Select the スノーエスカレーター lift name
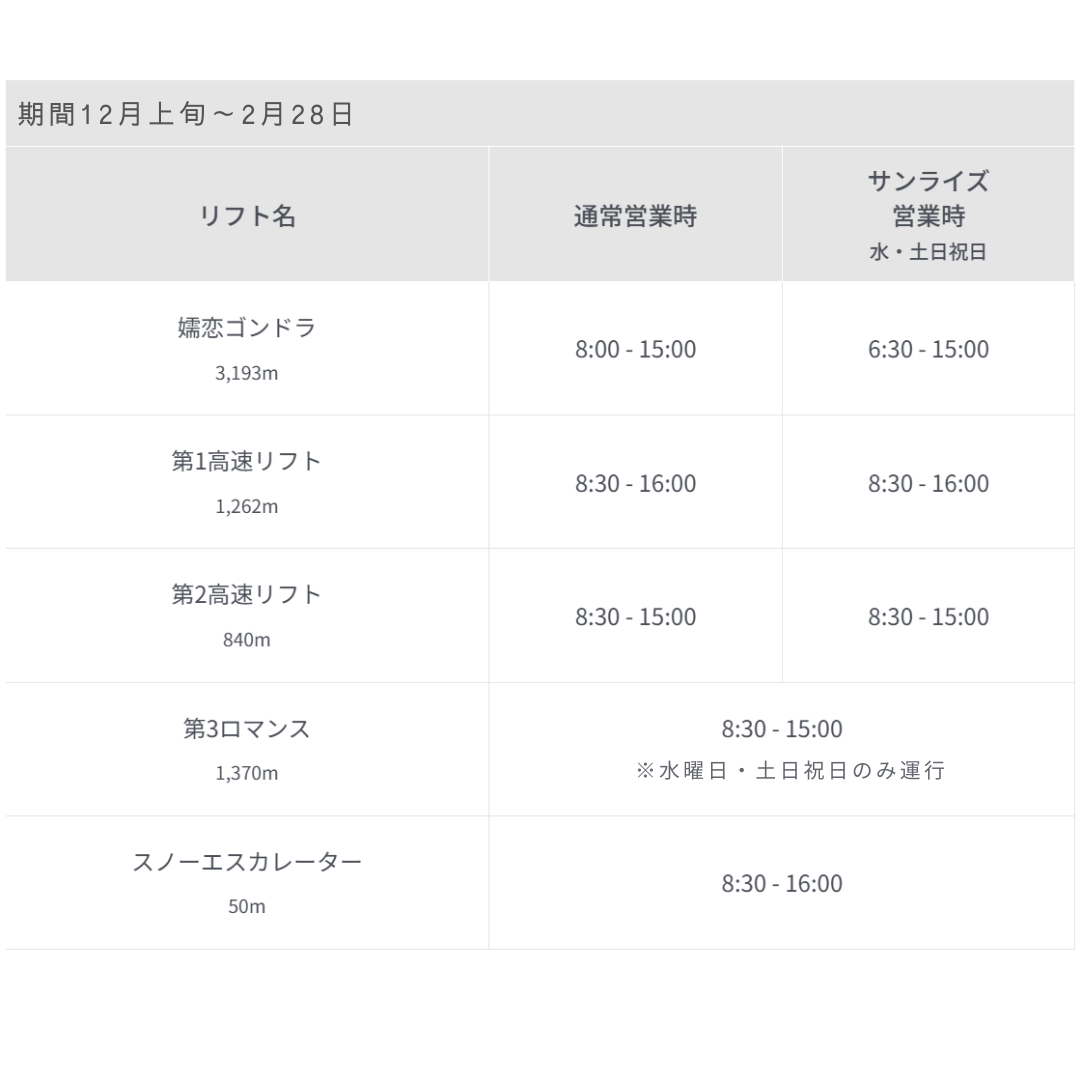Screen dimensions: 1080x1080 click(247, 862)
